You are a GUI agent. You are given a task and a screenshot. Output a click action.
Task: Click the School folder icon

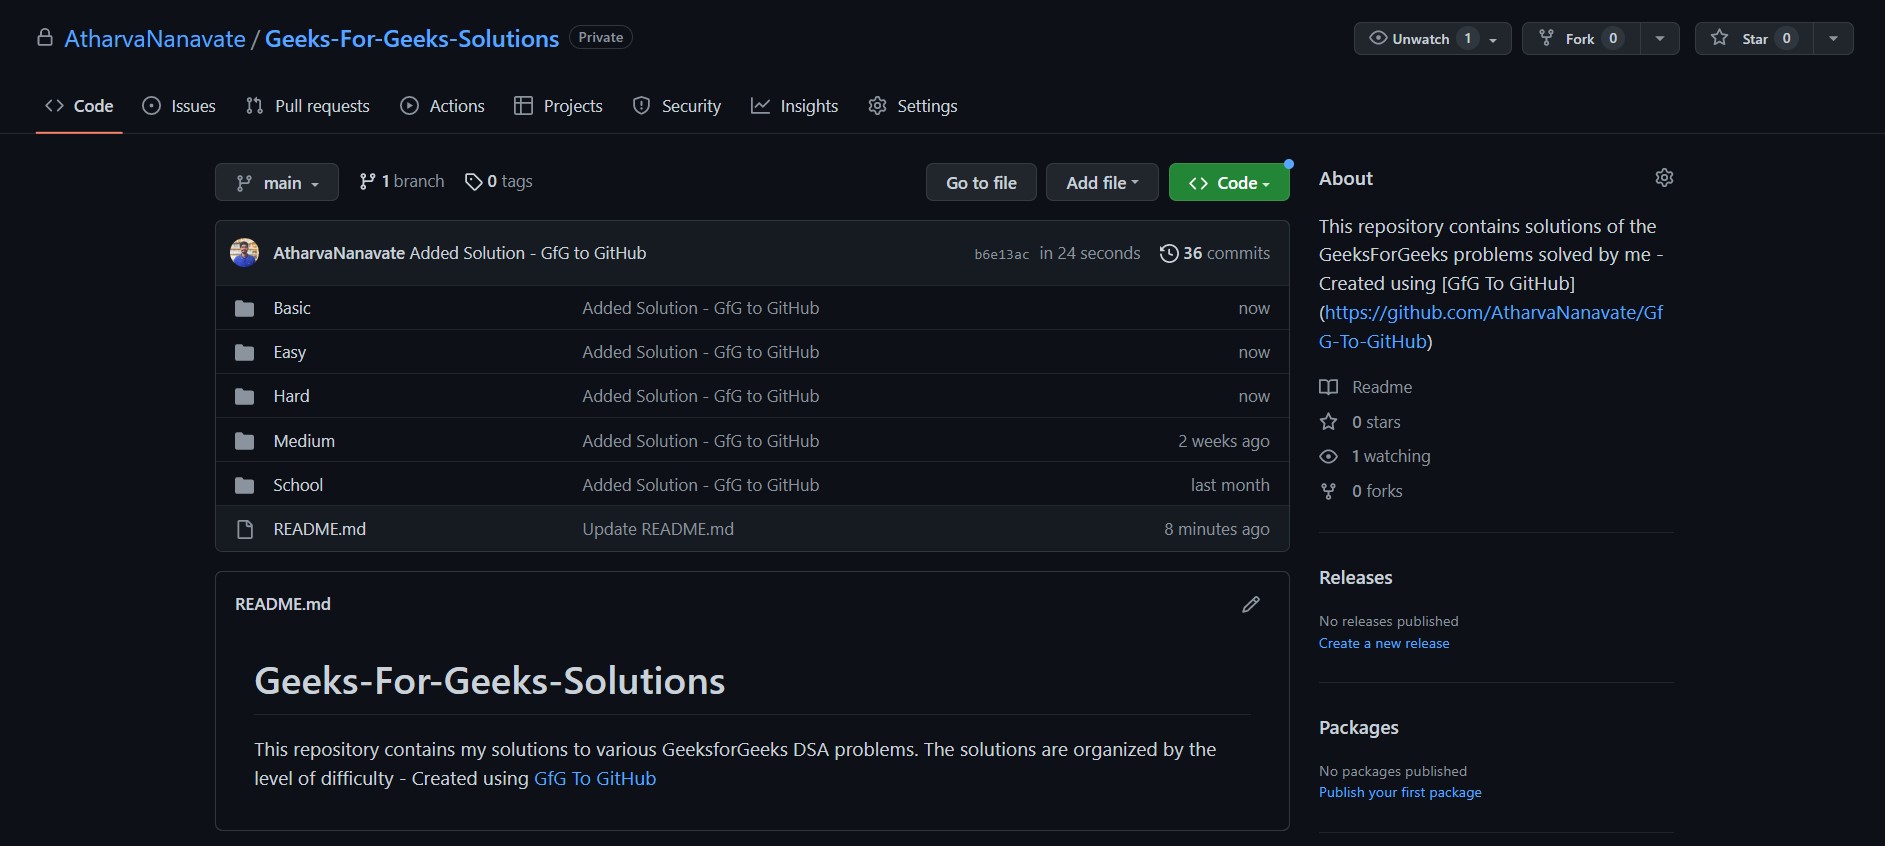[x=244, y=485]
